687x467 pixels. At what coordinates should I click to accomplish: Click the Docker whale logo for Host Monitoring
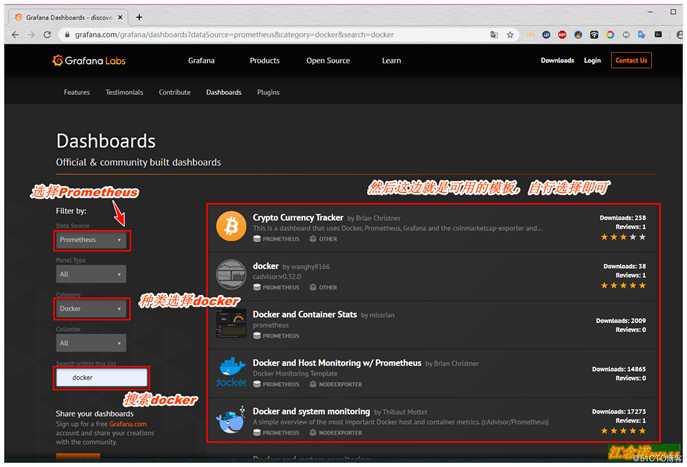click(231, 372)
